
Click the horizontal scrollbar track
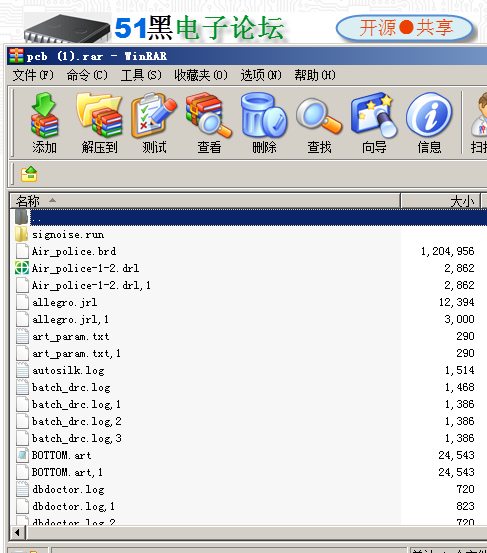257,532
